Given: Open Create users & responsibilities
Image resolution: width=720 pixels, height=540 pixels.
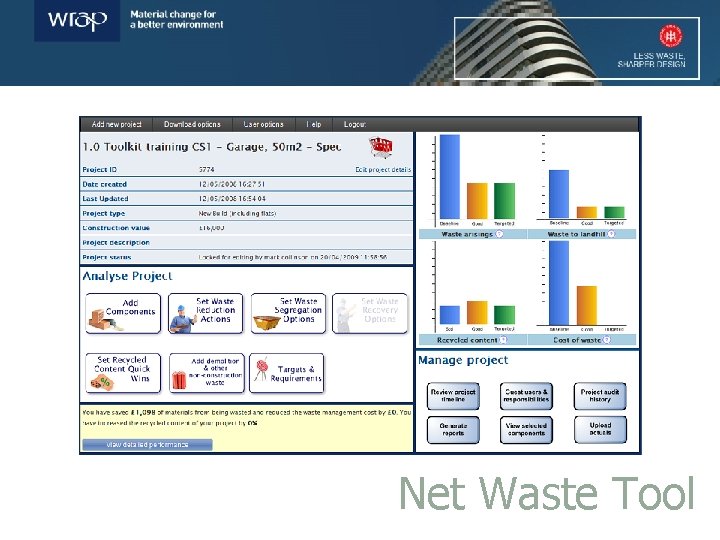Looking at the screenshot, I should 526,396.
